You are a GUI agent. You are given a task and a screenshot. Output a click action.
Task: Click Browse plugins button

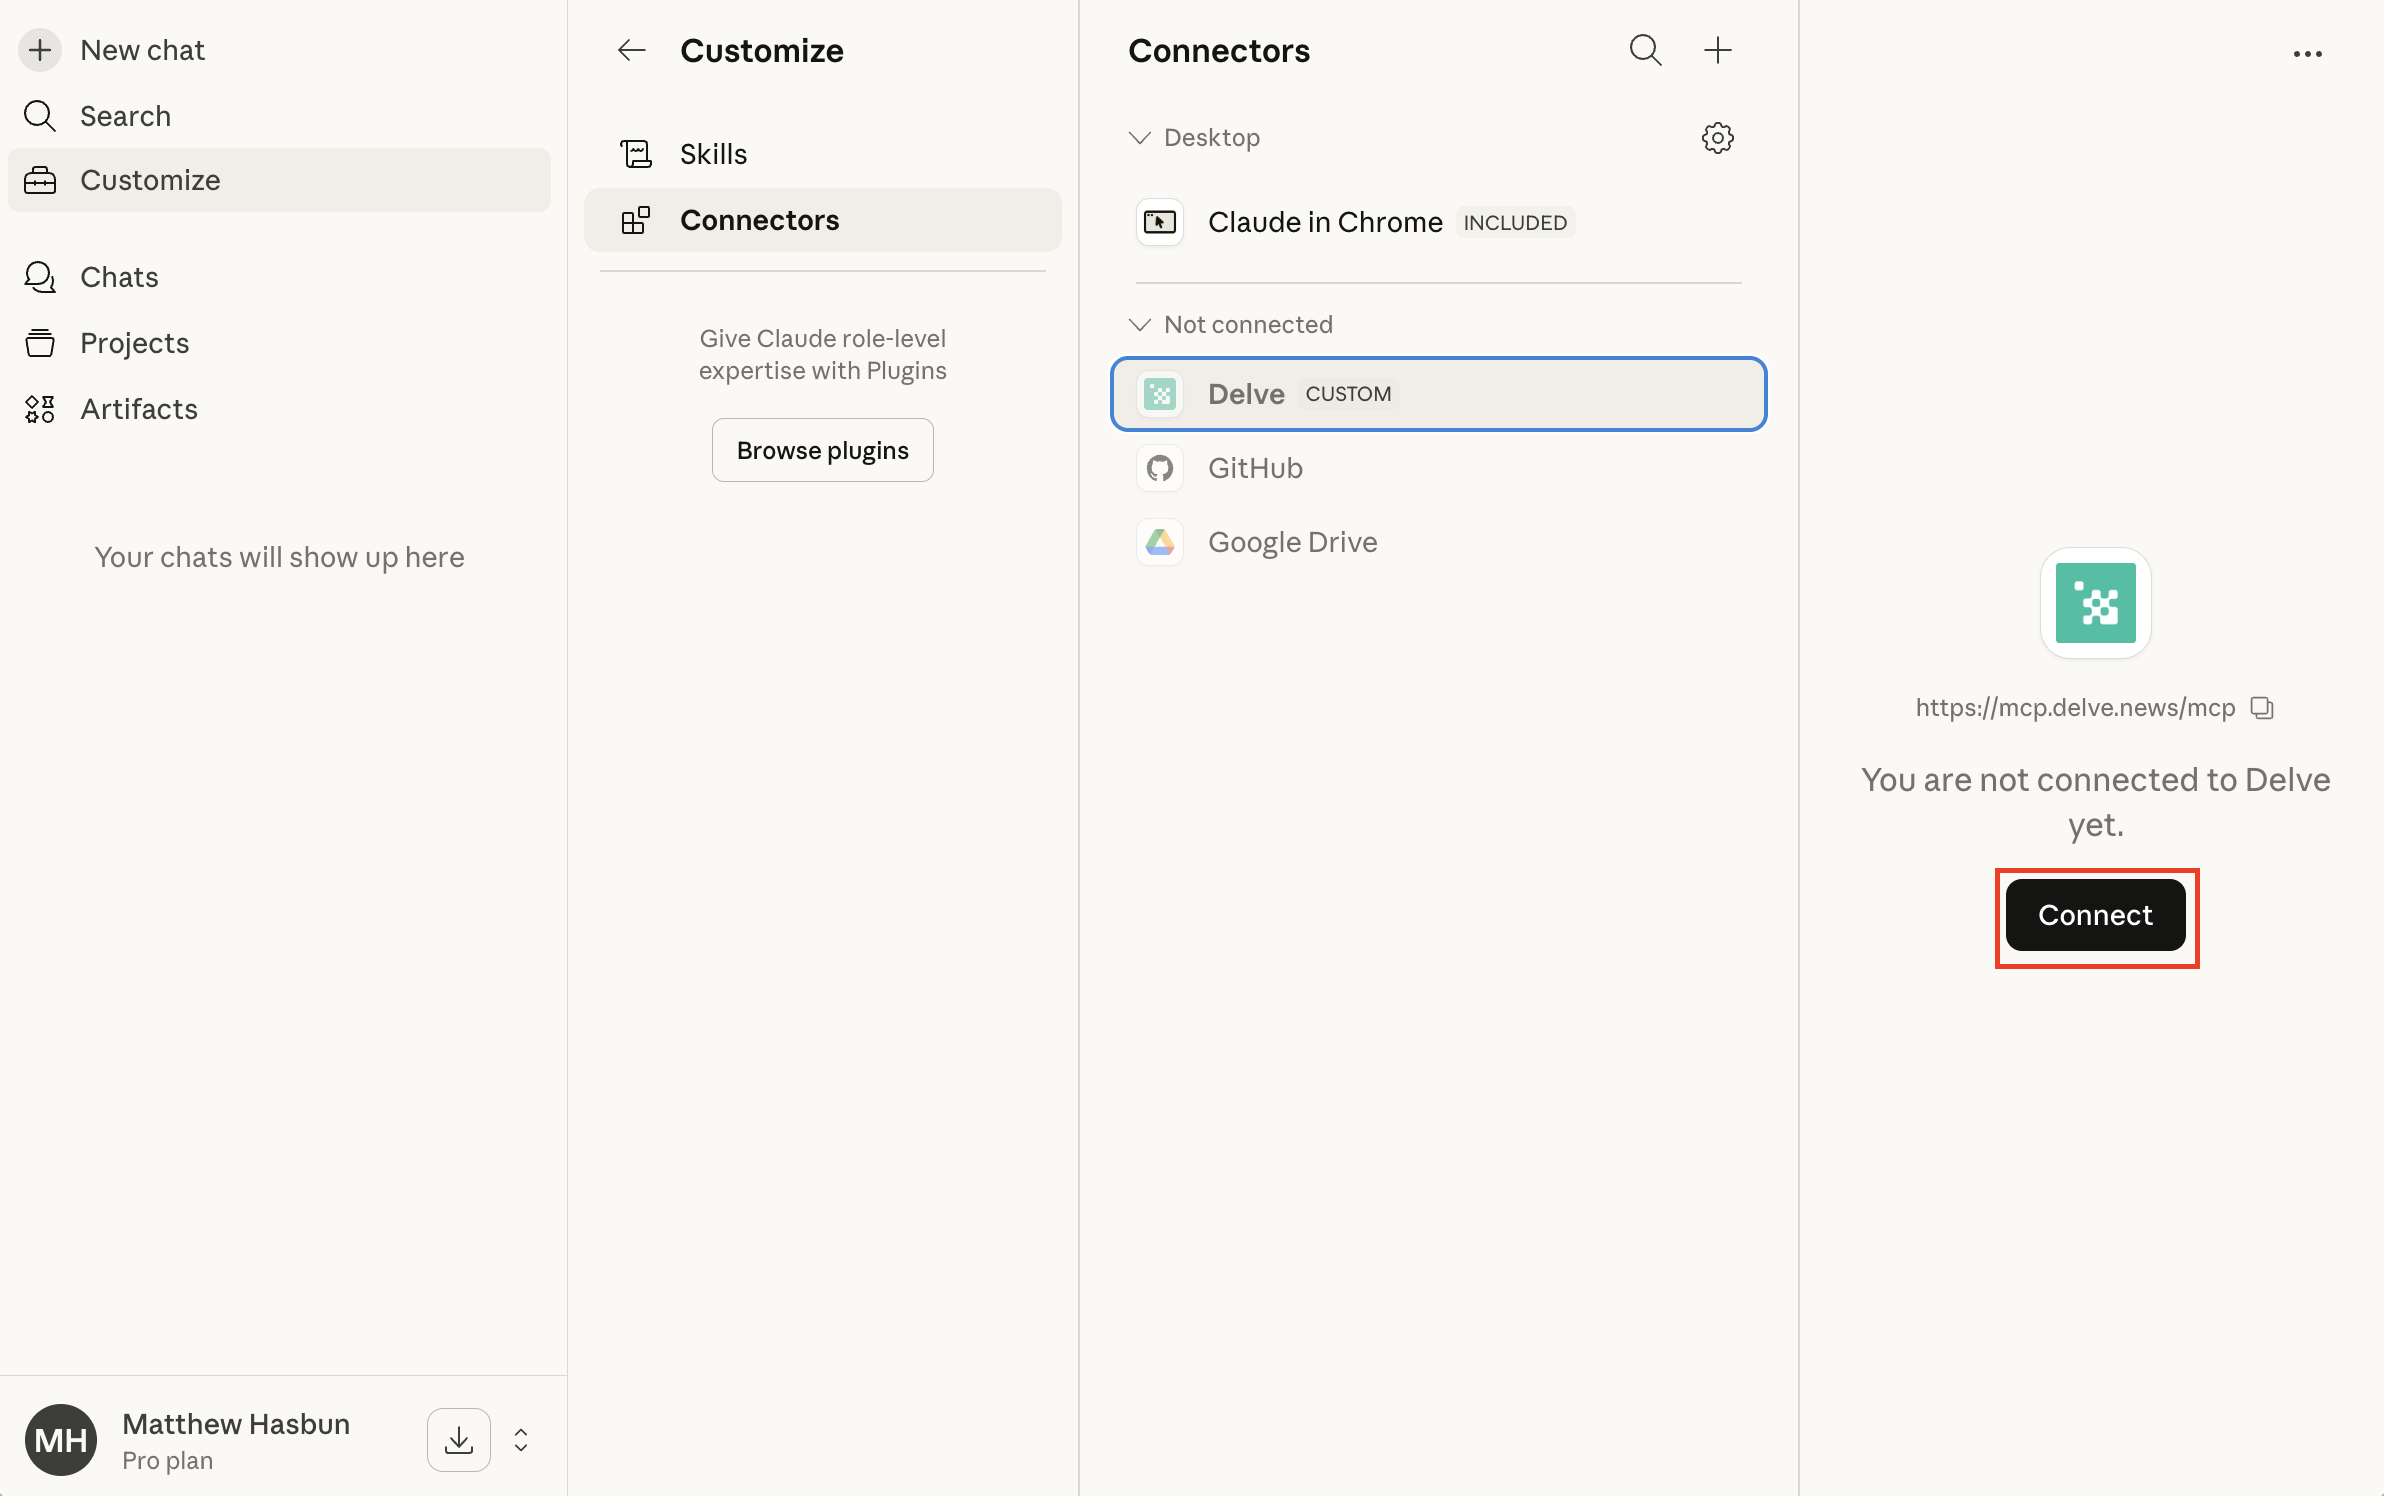(x=822, y=450)
